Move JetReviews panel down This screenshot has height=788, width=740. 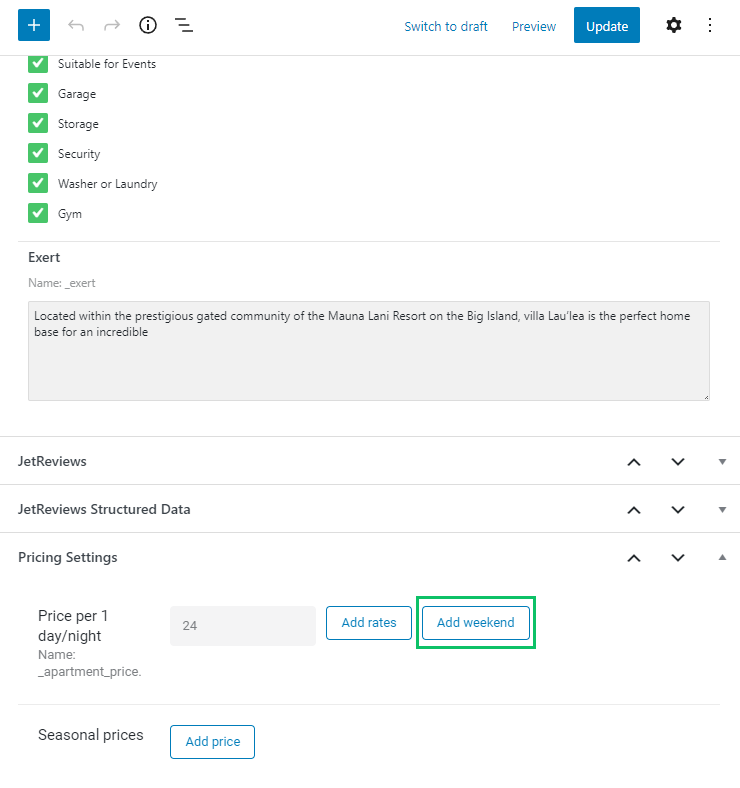pos(678,462)
